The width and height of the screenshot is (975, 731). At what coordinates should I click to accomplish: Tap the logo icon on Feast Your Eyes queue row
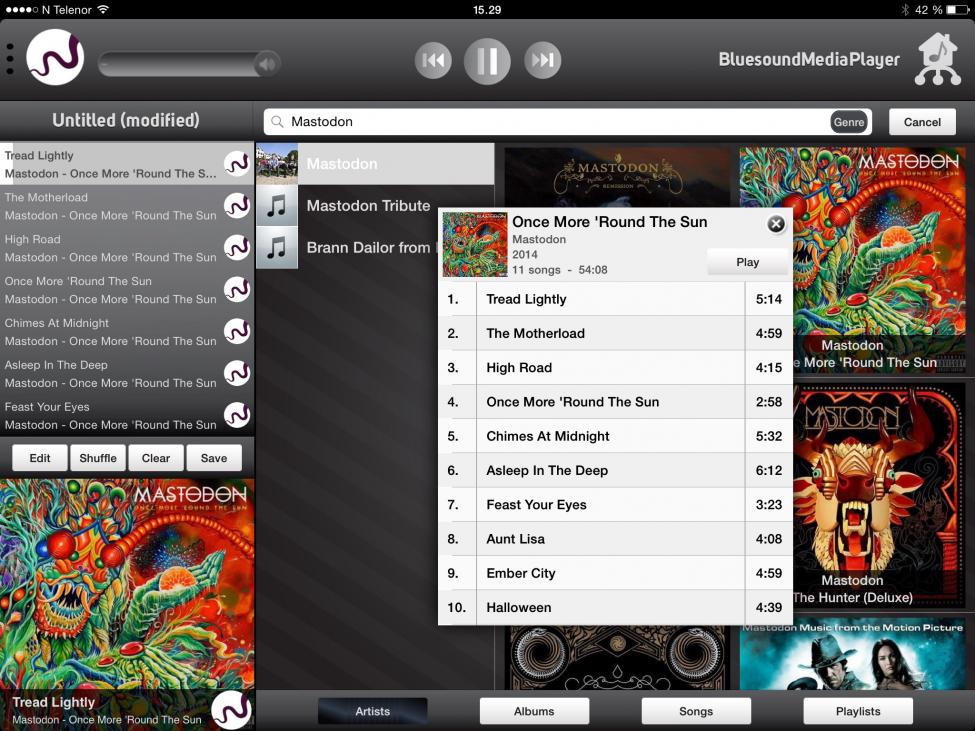[237, 415]
